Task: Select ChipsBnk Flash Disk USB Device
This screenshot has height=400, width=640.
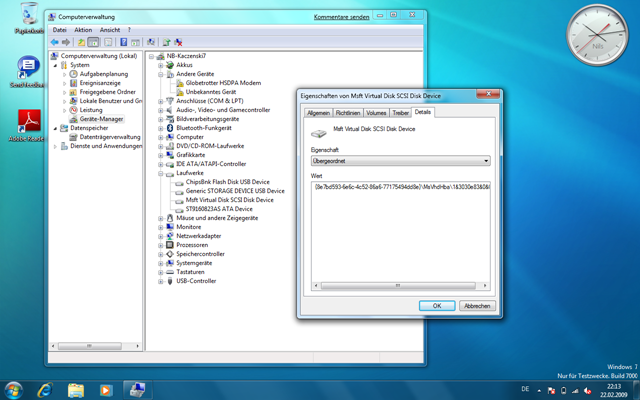Action: 227,182
